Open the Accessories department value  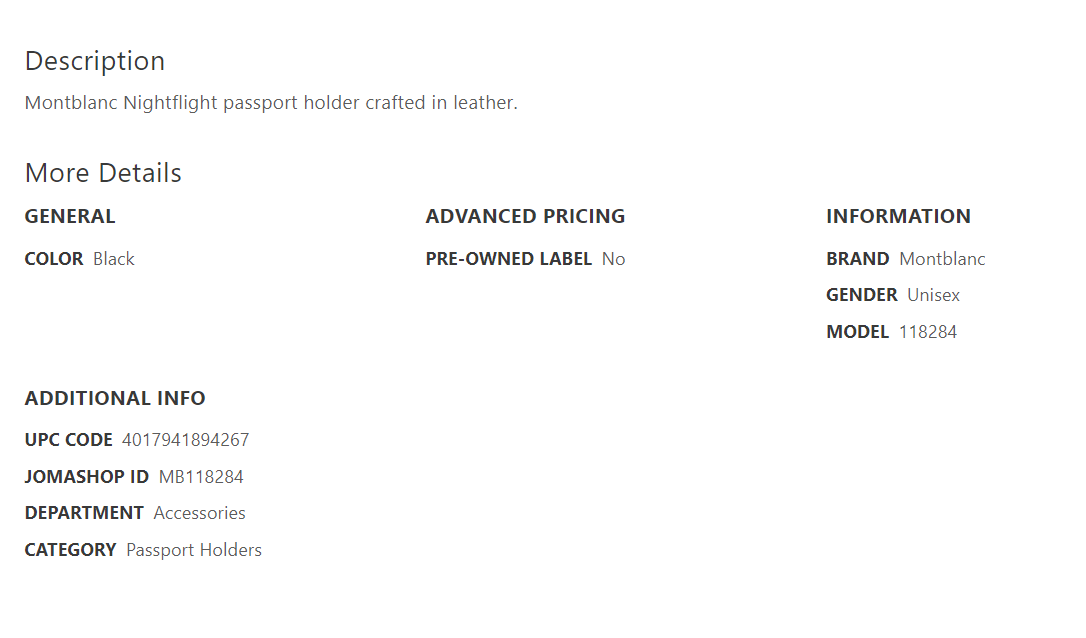[199, 513]
